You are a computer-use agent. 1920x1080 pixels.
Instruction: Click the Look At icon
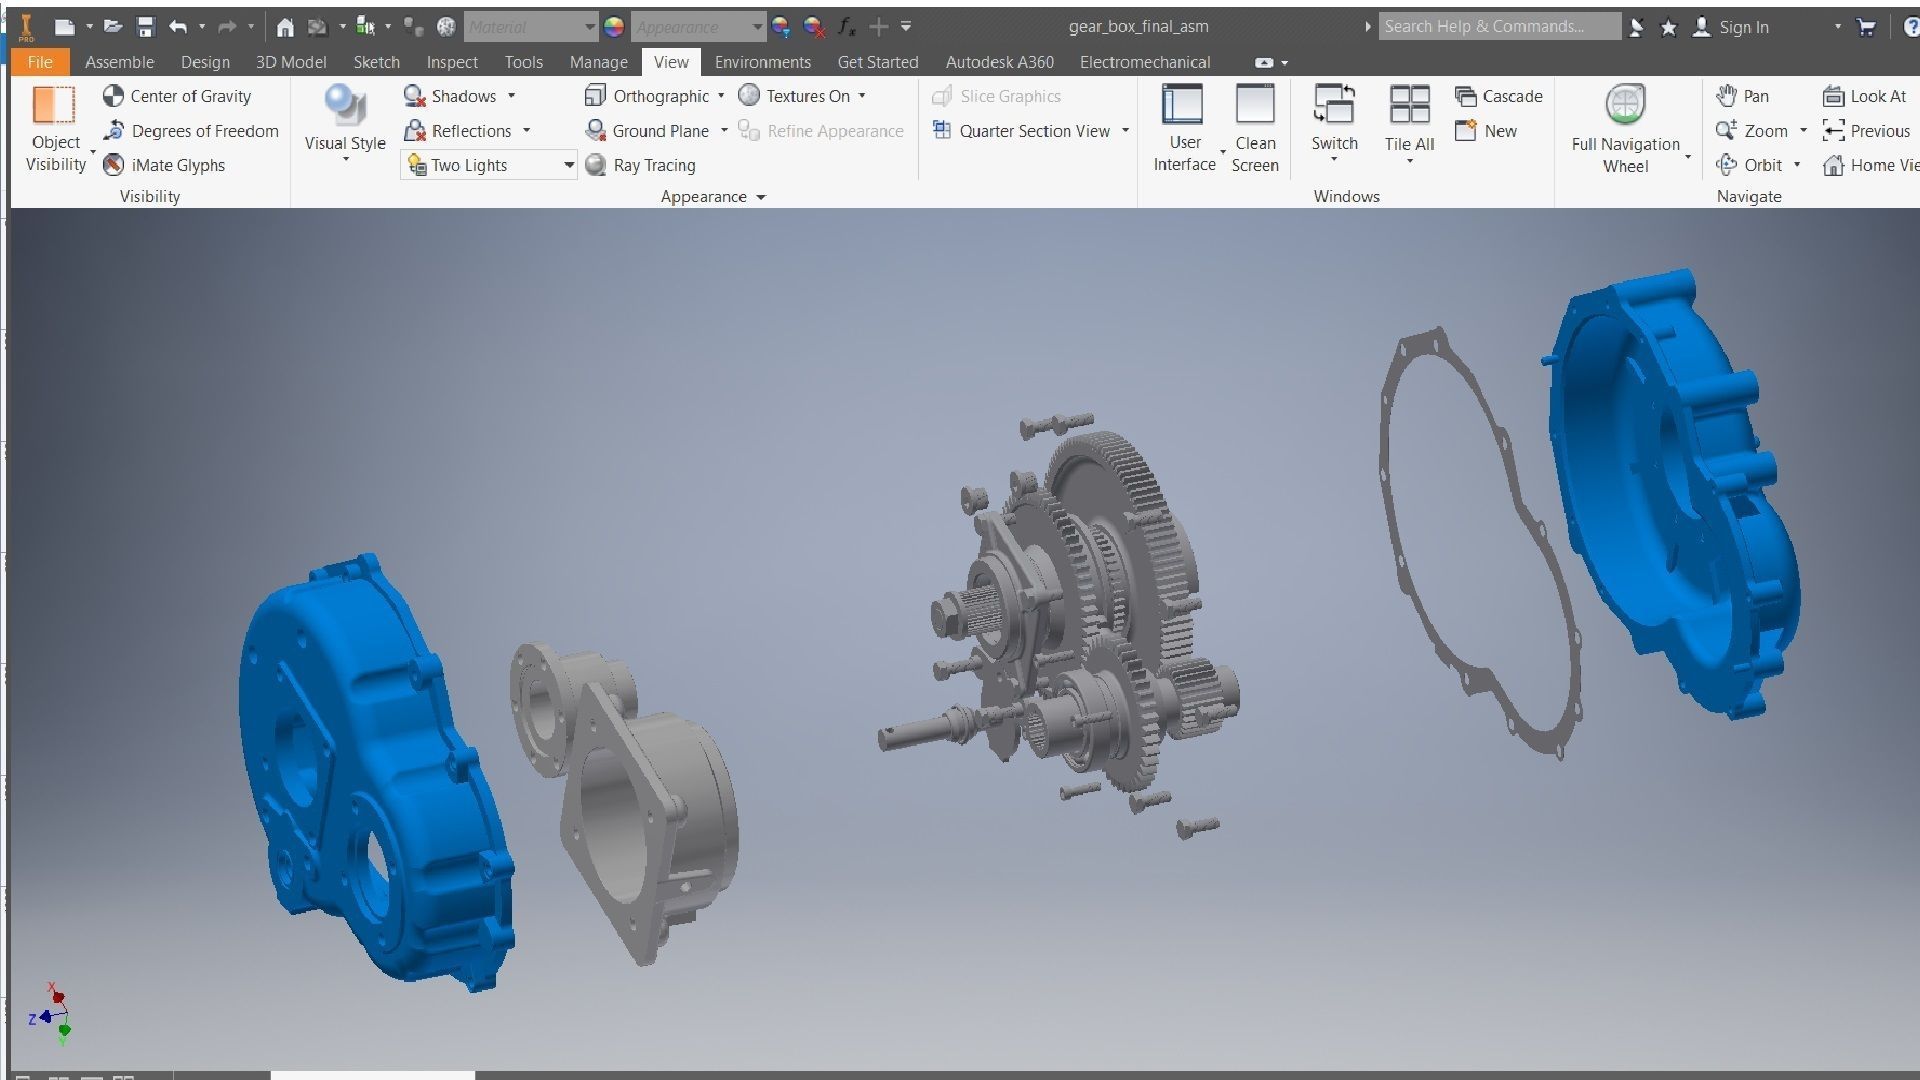click(1833, 96)
